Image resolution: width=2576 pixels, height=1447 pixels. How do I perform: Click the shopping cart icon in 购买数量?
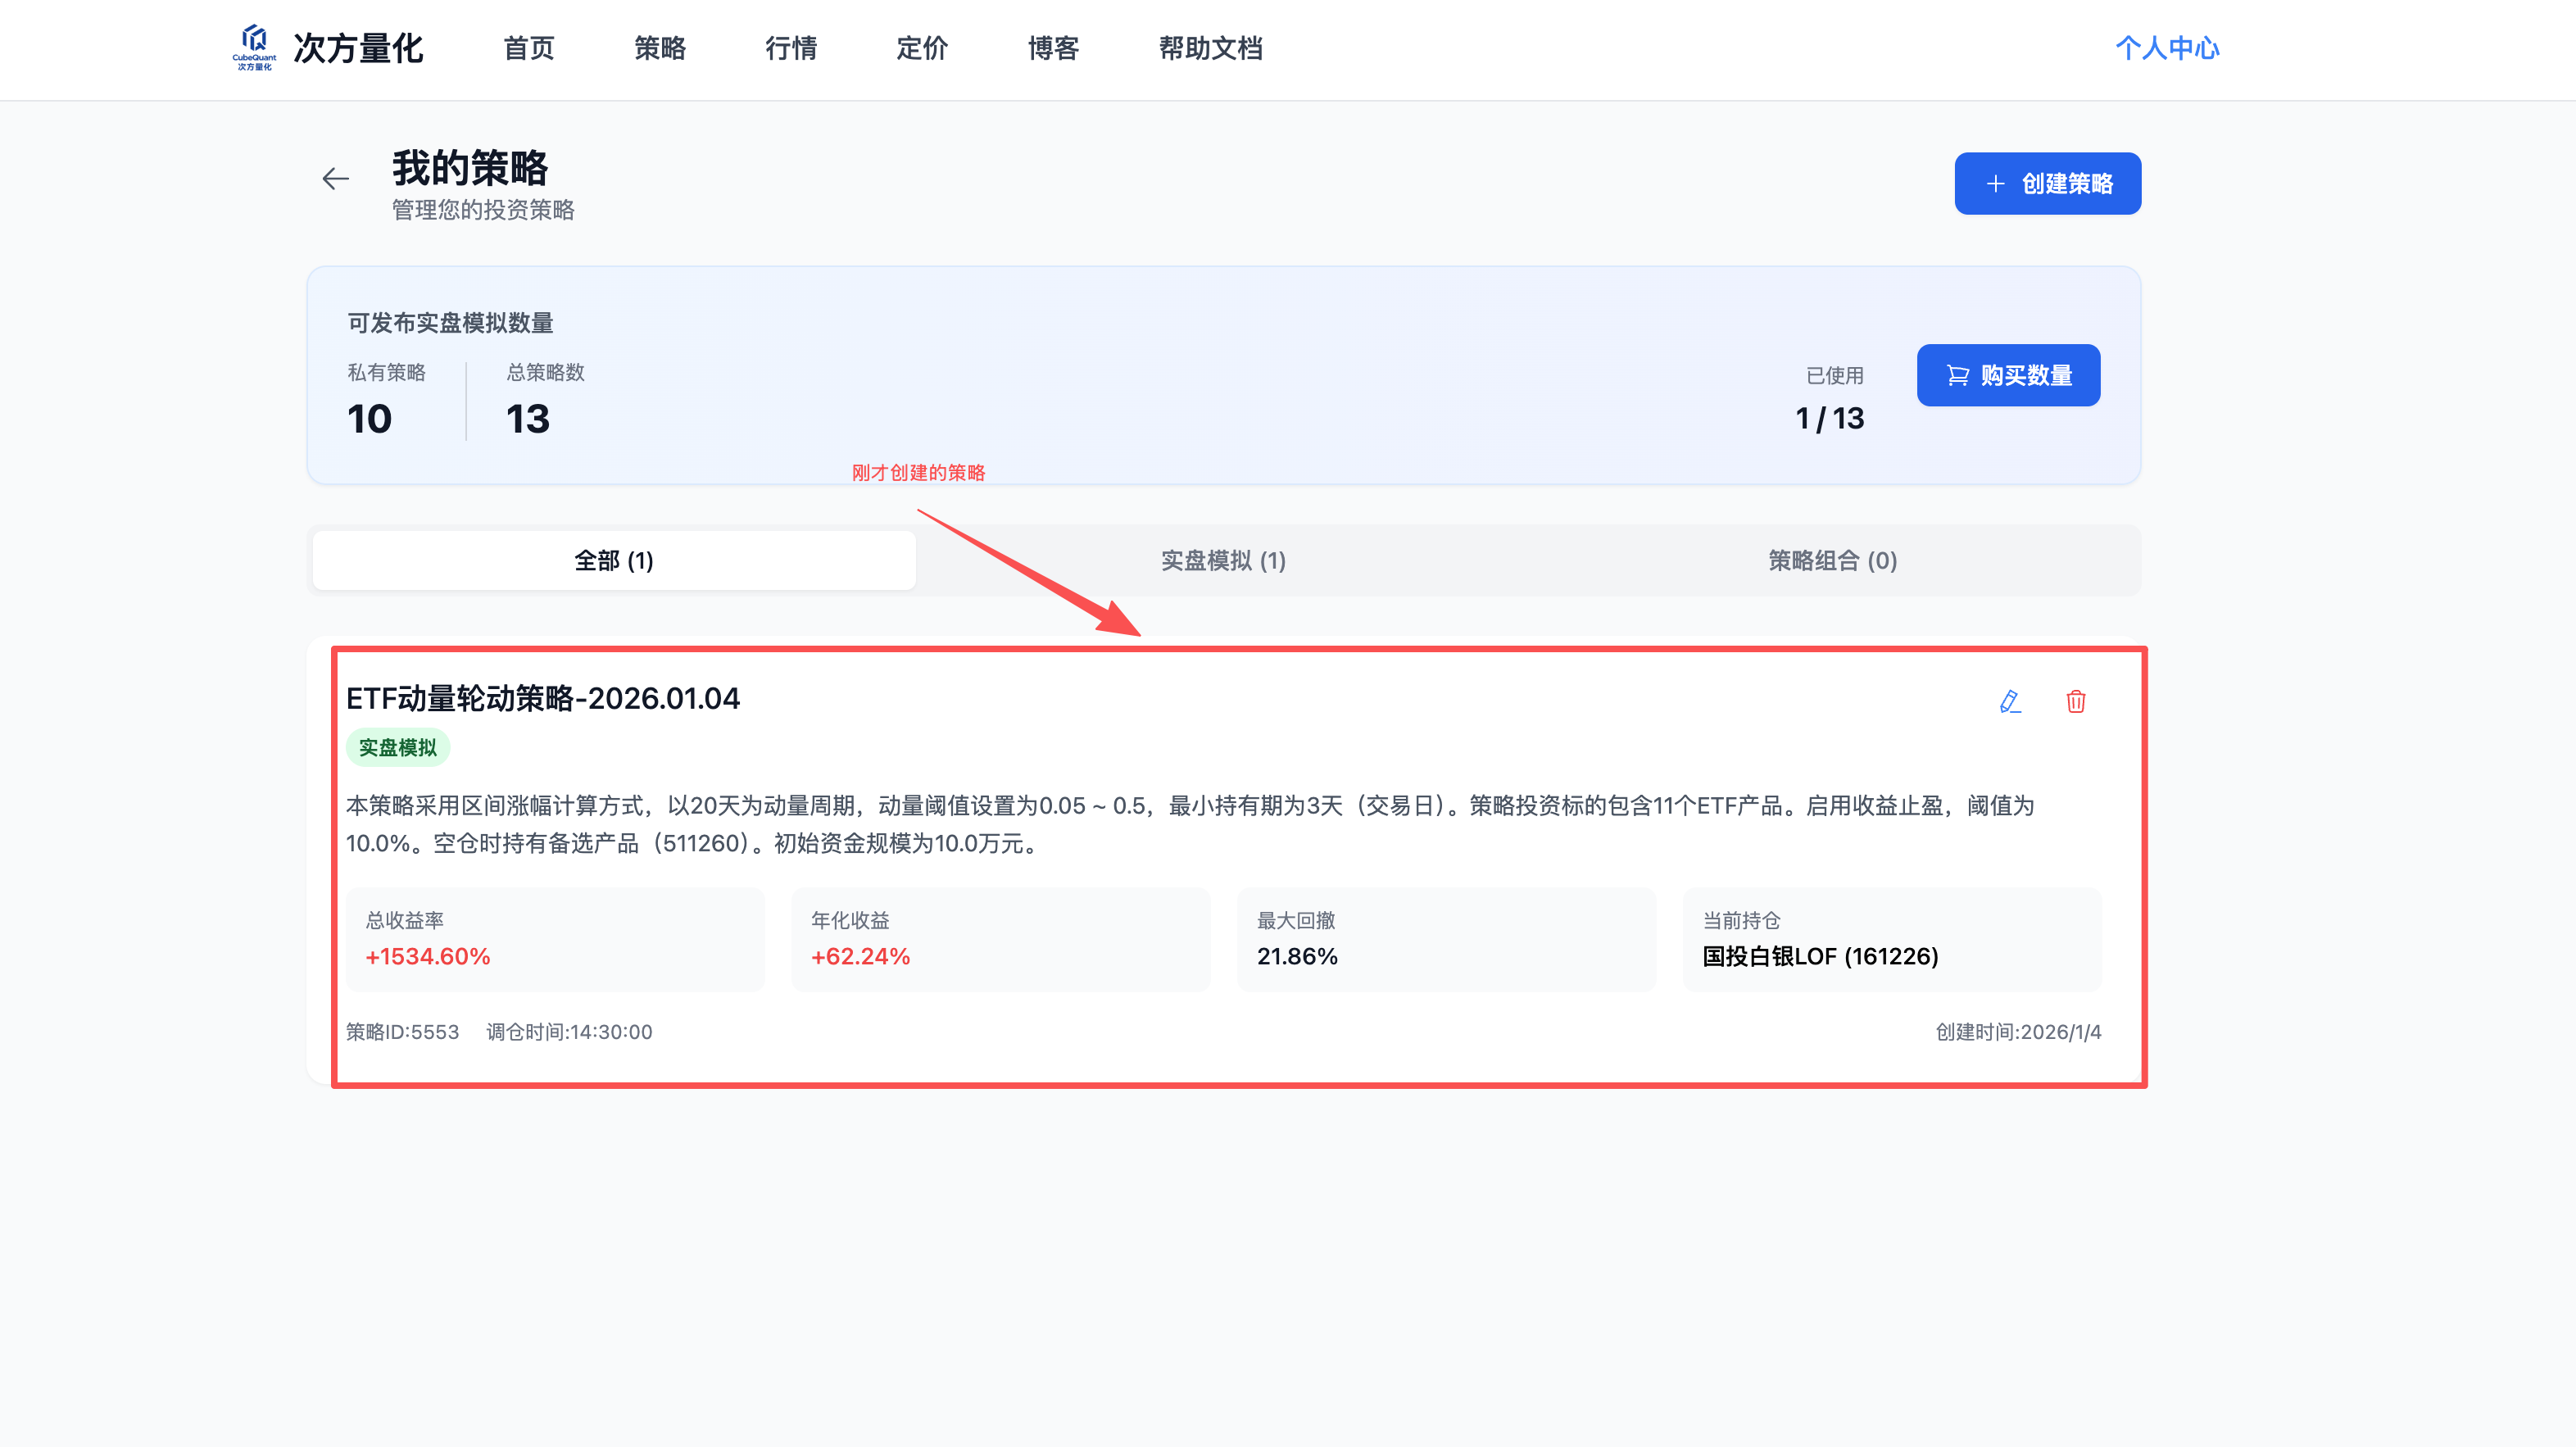click(x=1957, y=375)
